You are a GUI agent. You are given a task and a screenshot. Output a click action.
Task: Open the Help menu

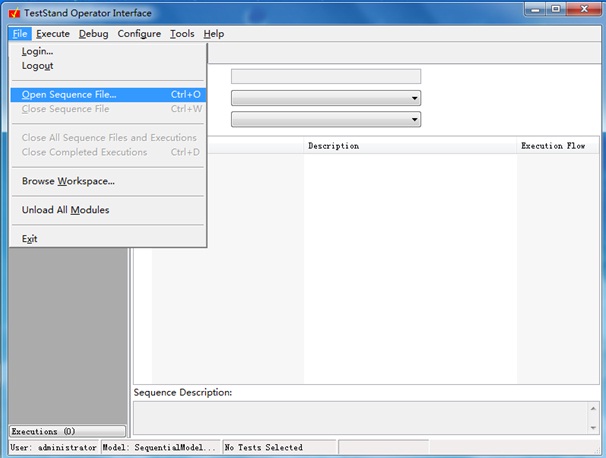(x=213, y=34)
